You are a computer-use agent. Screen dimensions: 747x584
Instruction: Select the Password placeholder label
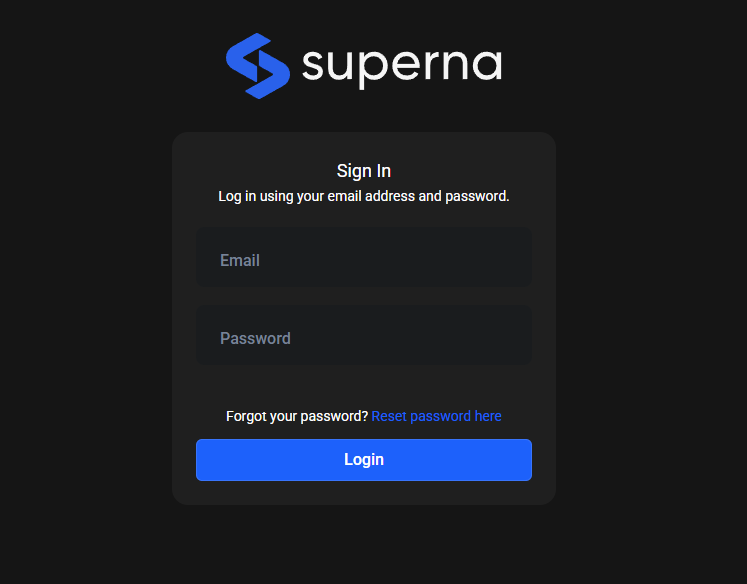click(x=255, y=338)
